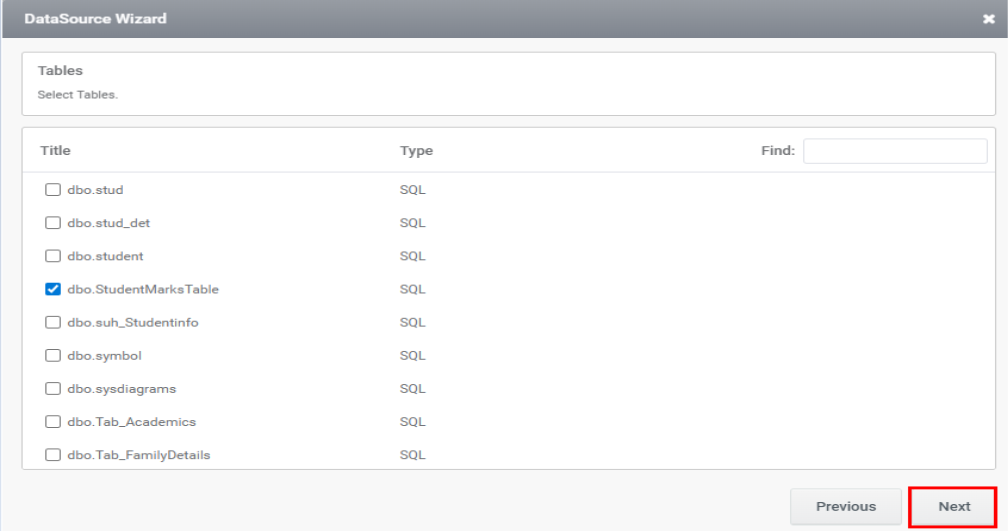Click the Title column header
This screenshot has width=1008, height=531.
[55, 151]
